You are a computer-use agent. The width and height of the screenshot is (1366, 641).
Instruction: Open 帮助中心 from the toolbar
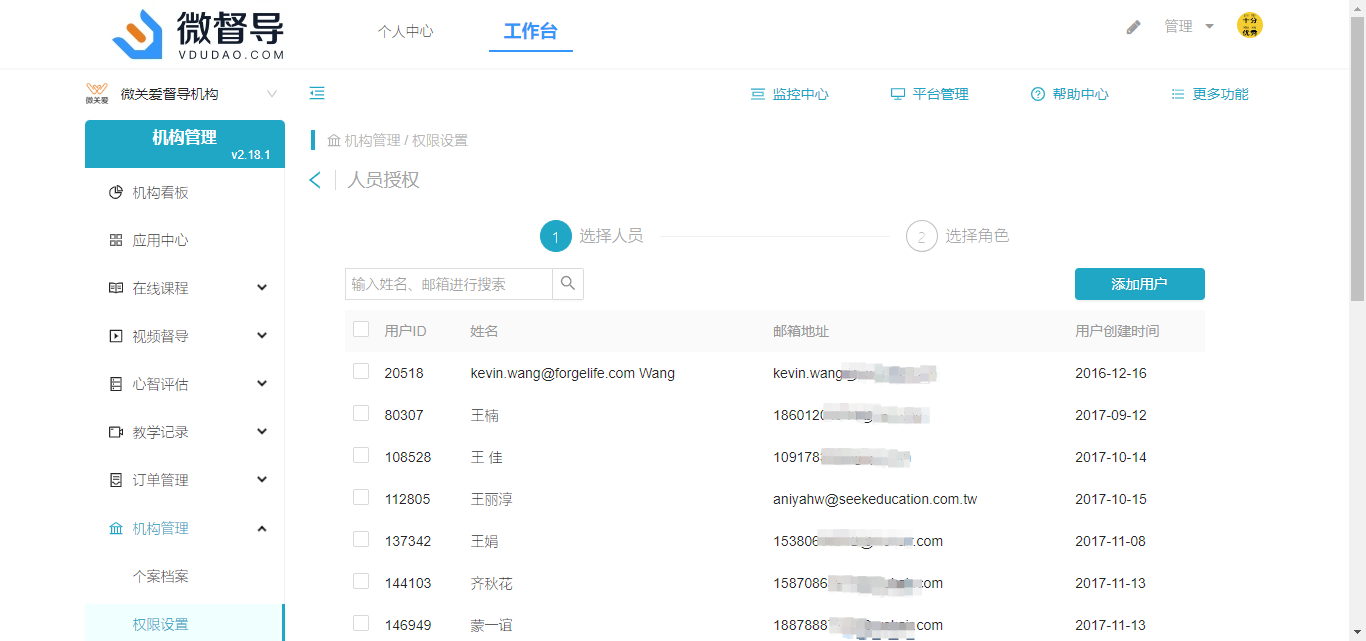1069,94
